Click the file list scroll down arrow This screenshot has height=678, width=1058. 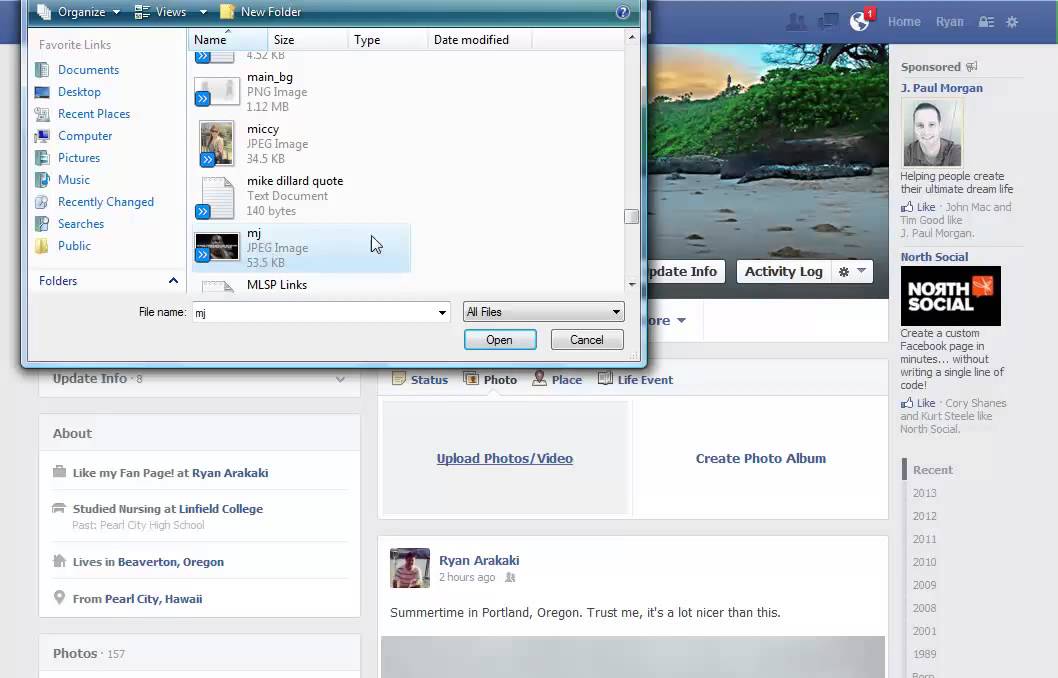[x=632, y=284]
